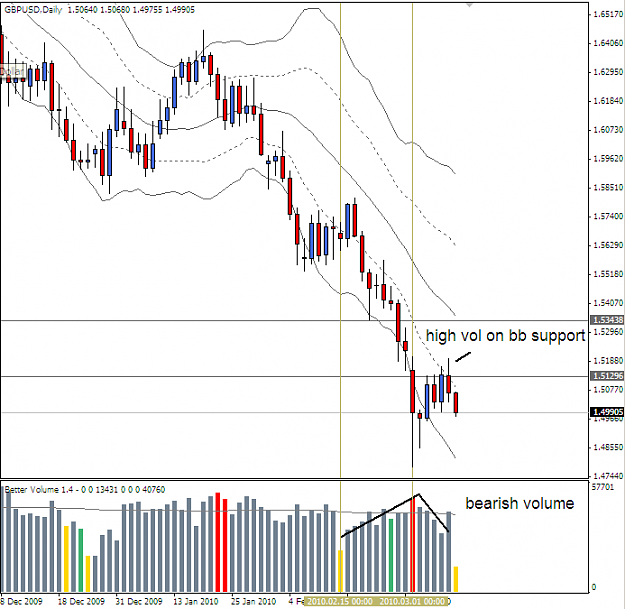The image size is (625, 609).
Task: Click price scale value 1.62950
Action: [608, 72]
